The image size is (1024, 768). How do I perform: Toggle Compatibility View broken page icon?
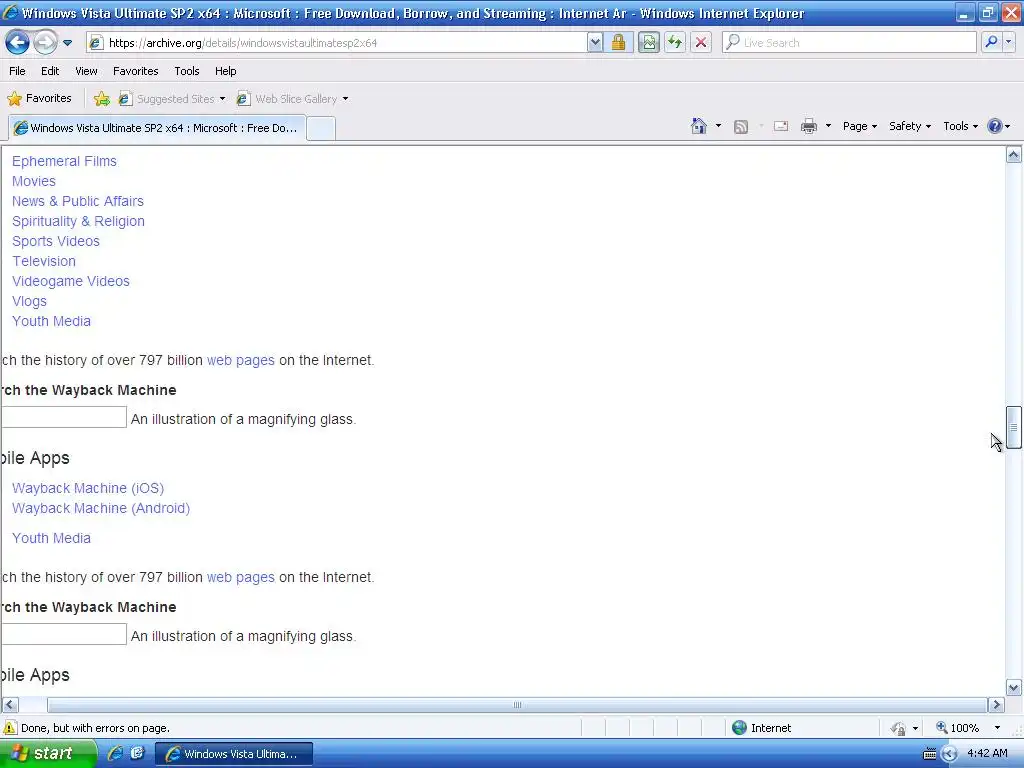coord(648,43)
